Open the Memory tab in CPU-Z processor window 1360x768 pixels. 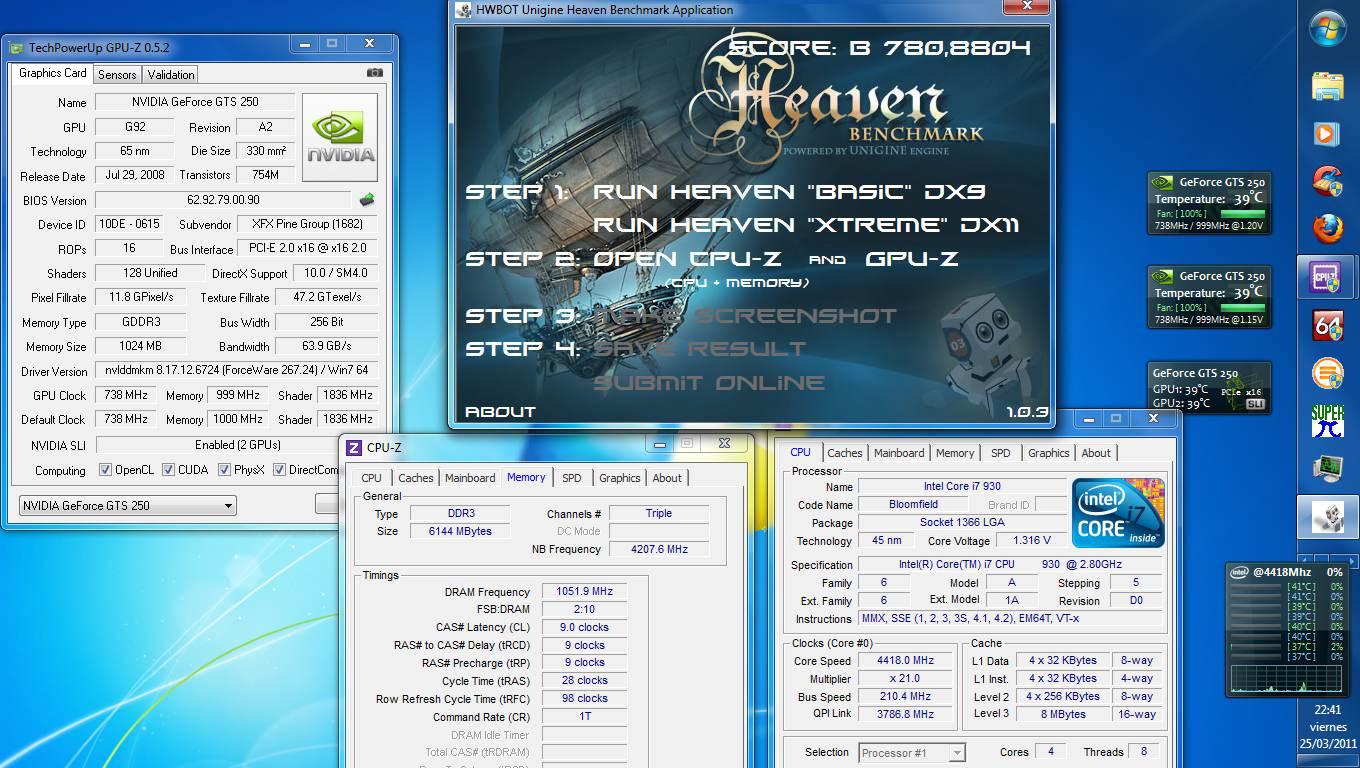[955, 453]
